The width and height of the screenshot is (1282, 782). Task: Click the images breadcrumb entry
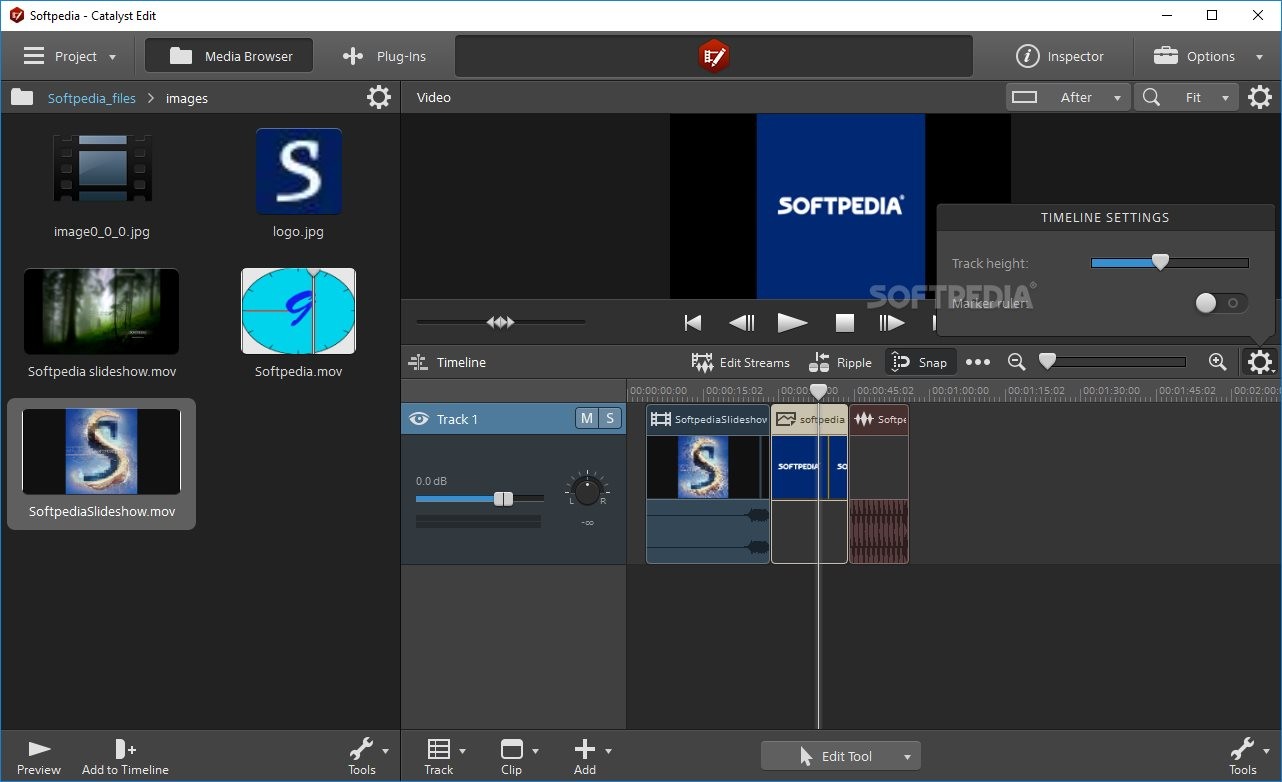(x=187, y=98)
